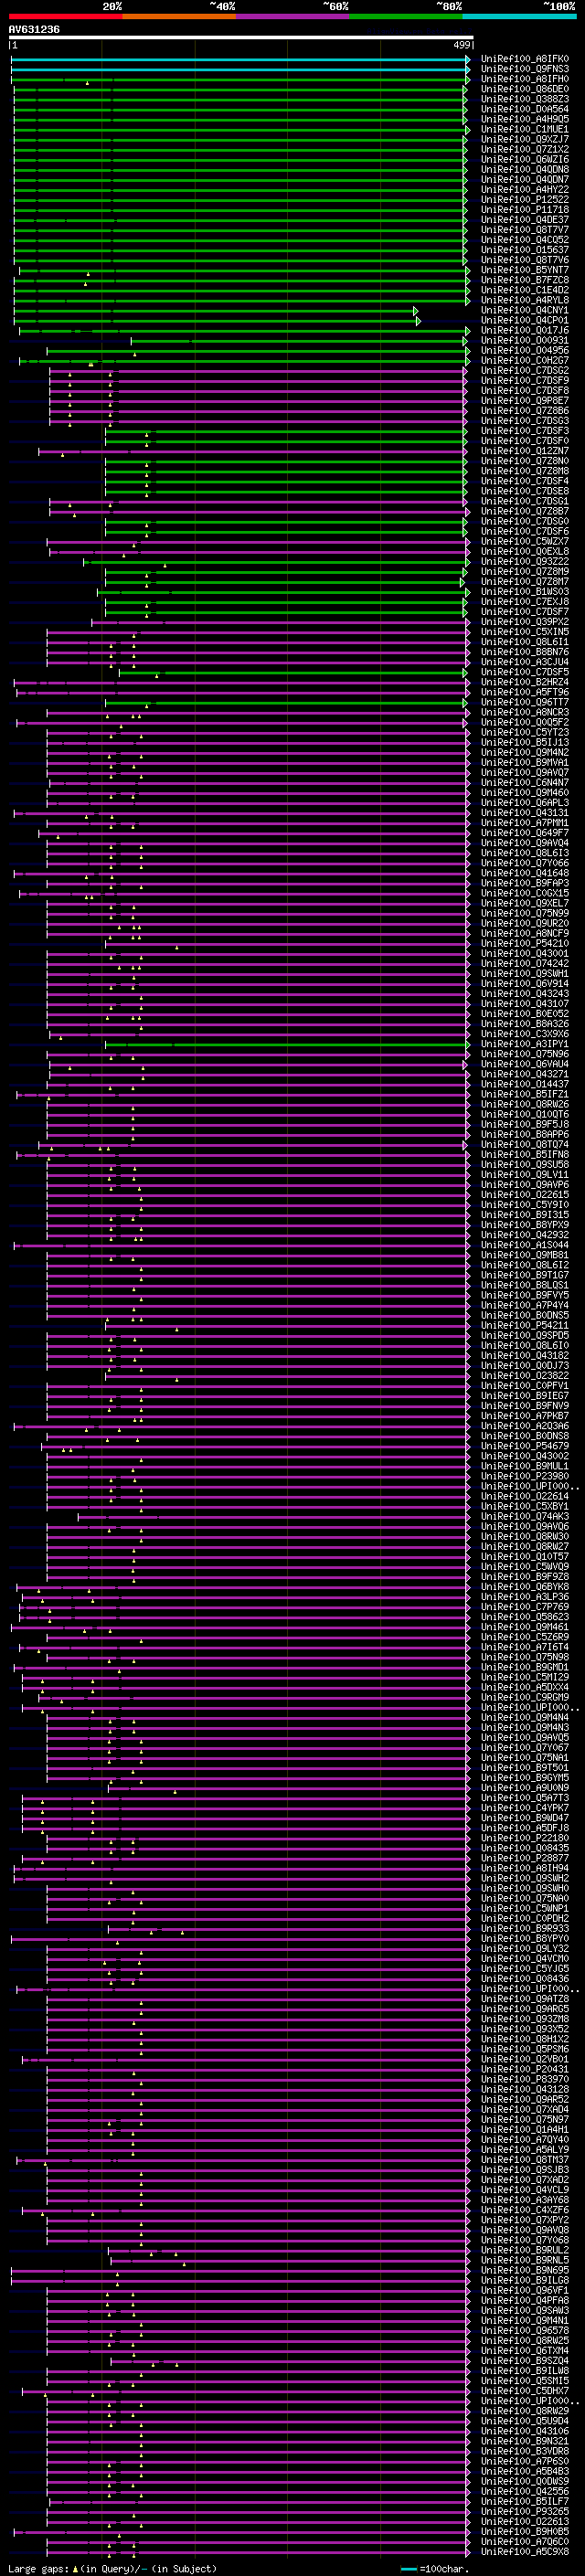585x2576 pixels.
Task: Open hit UniRef100_B9FAP3
Action: [524, 883]
